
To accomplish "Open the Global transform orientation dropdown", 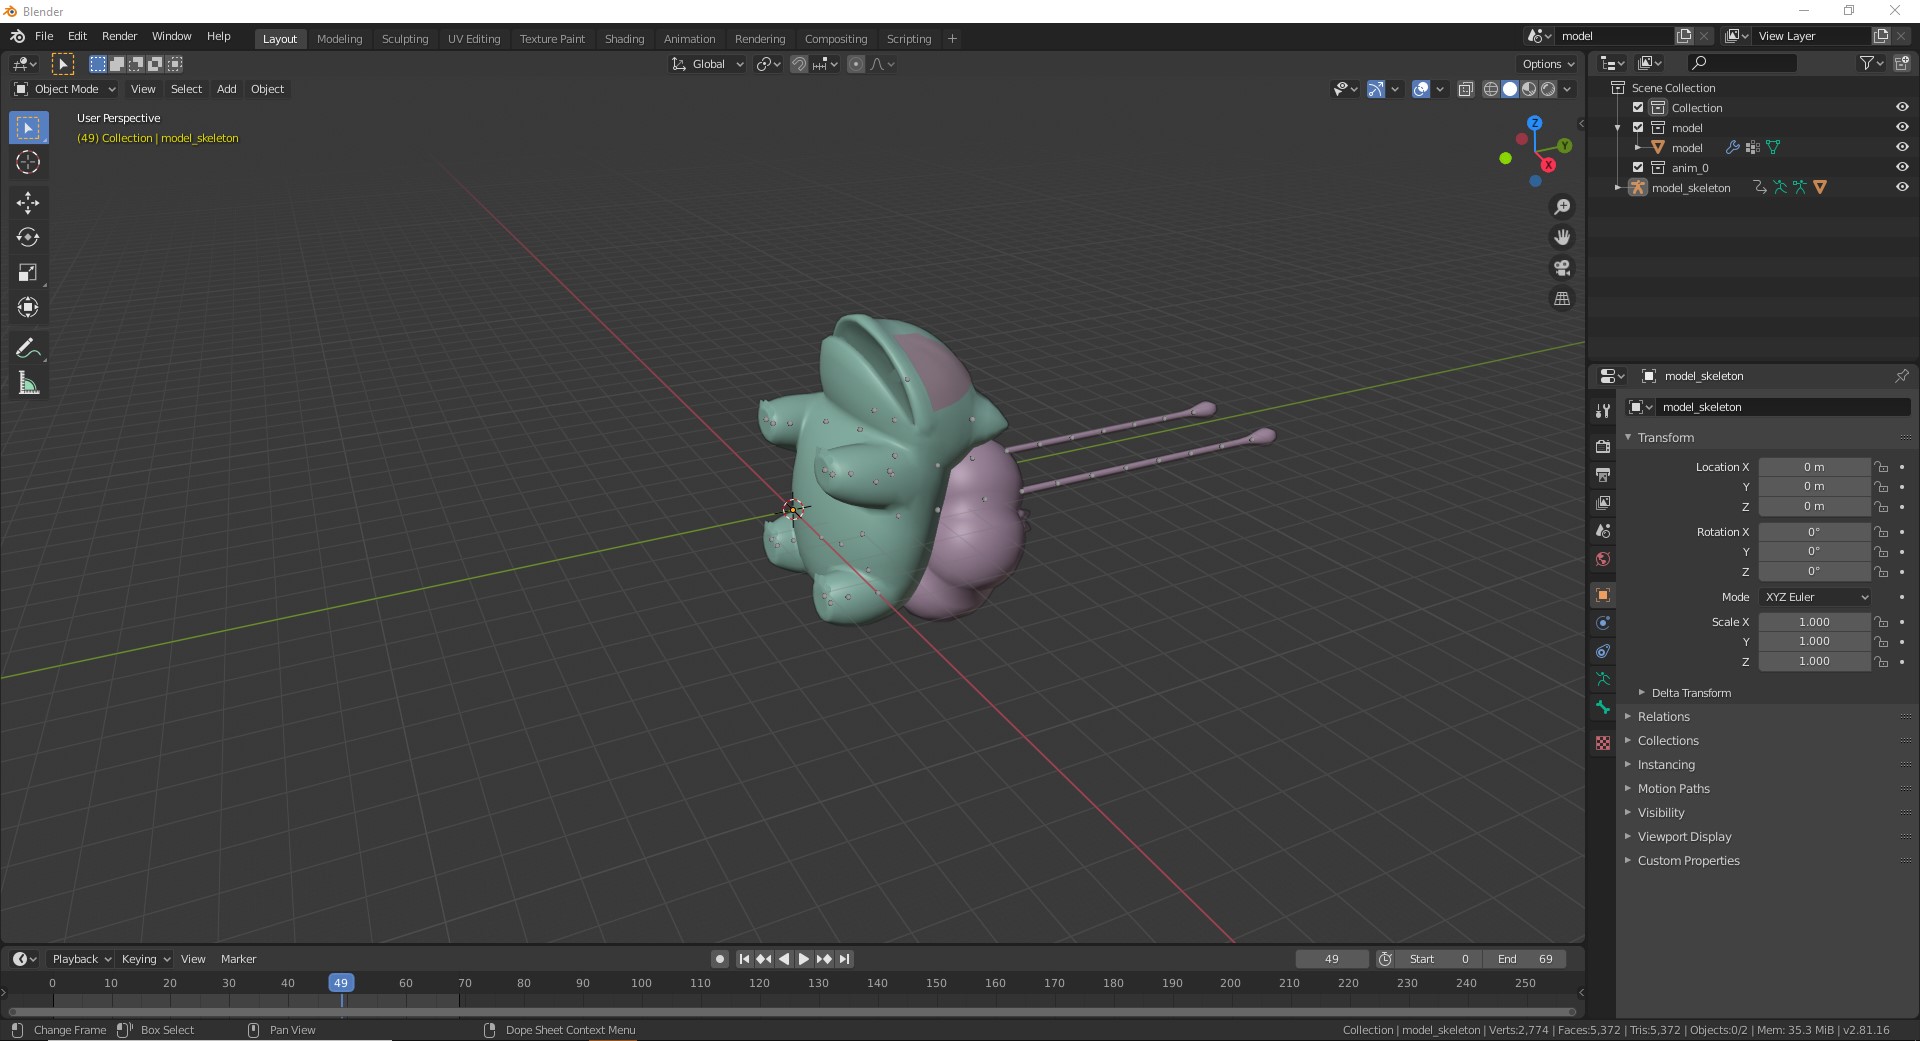I will [708, 64].
